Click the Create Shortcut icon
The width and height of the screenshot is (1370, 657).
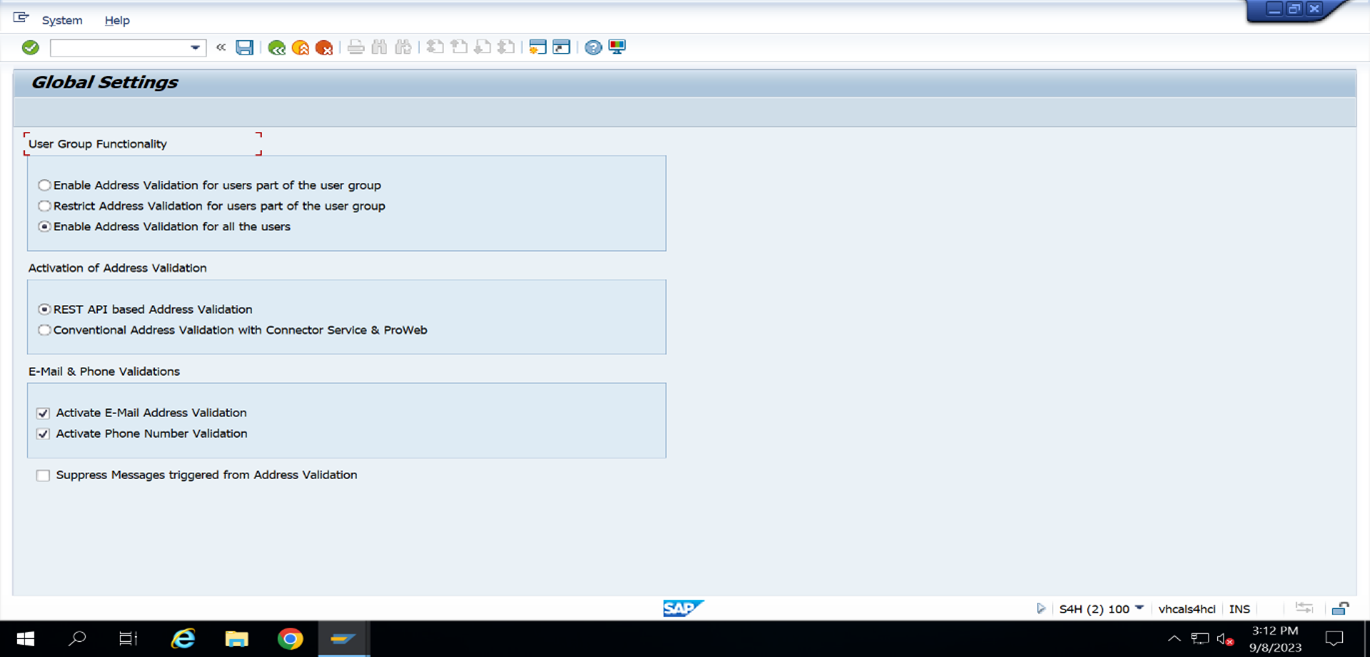click(563, 47)
